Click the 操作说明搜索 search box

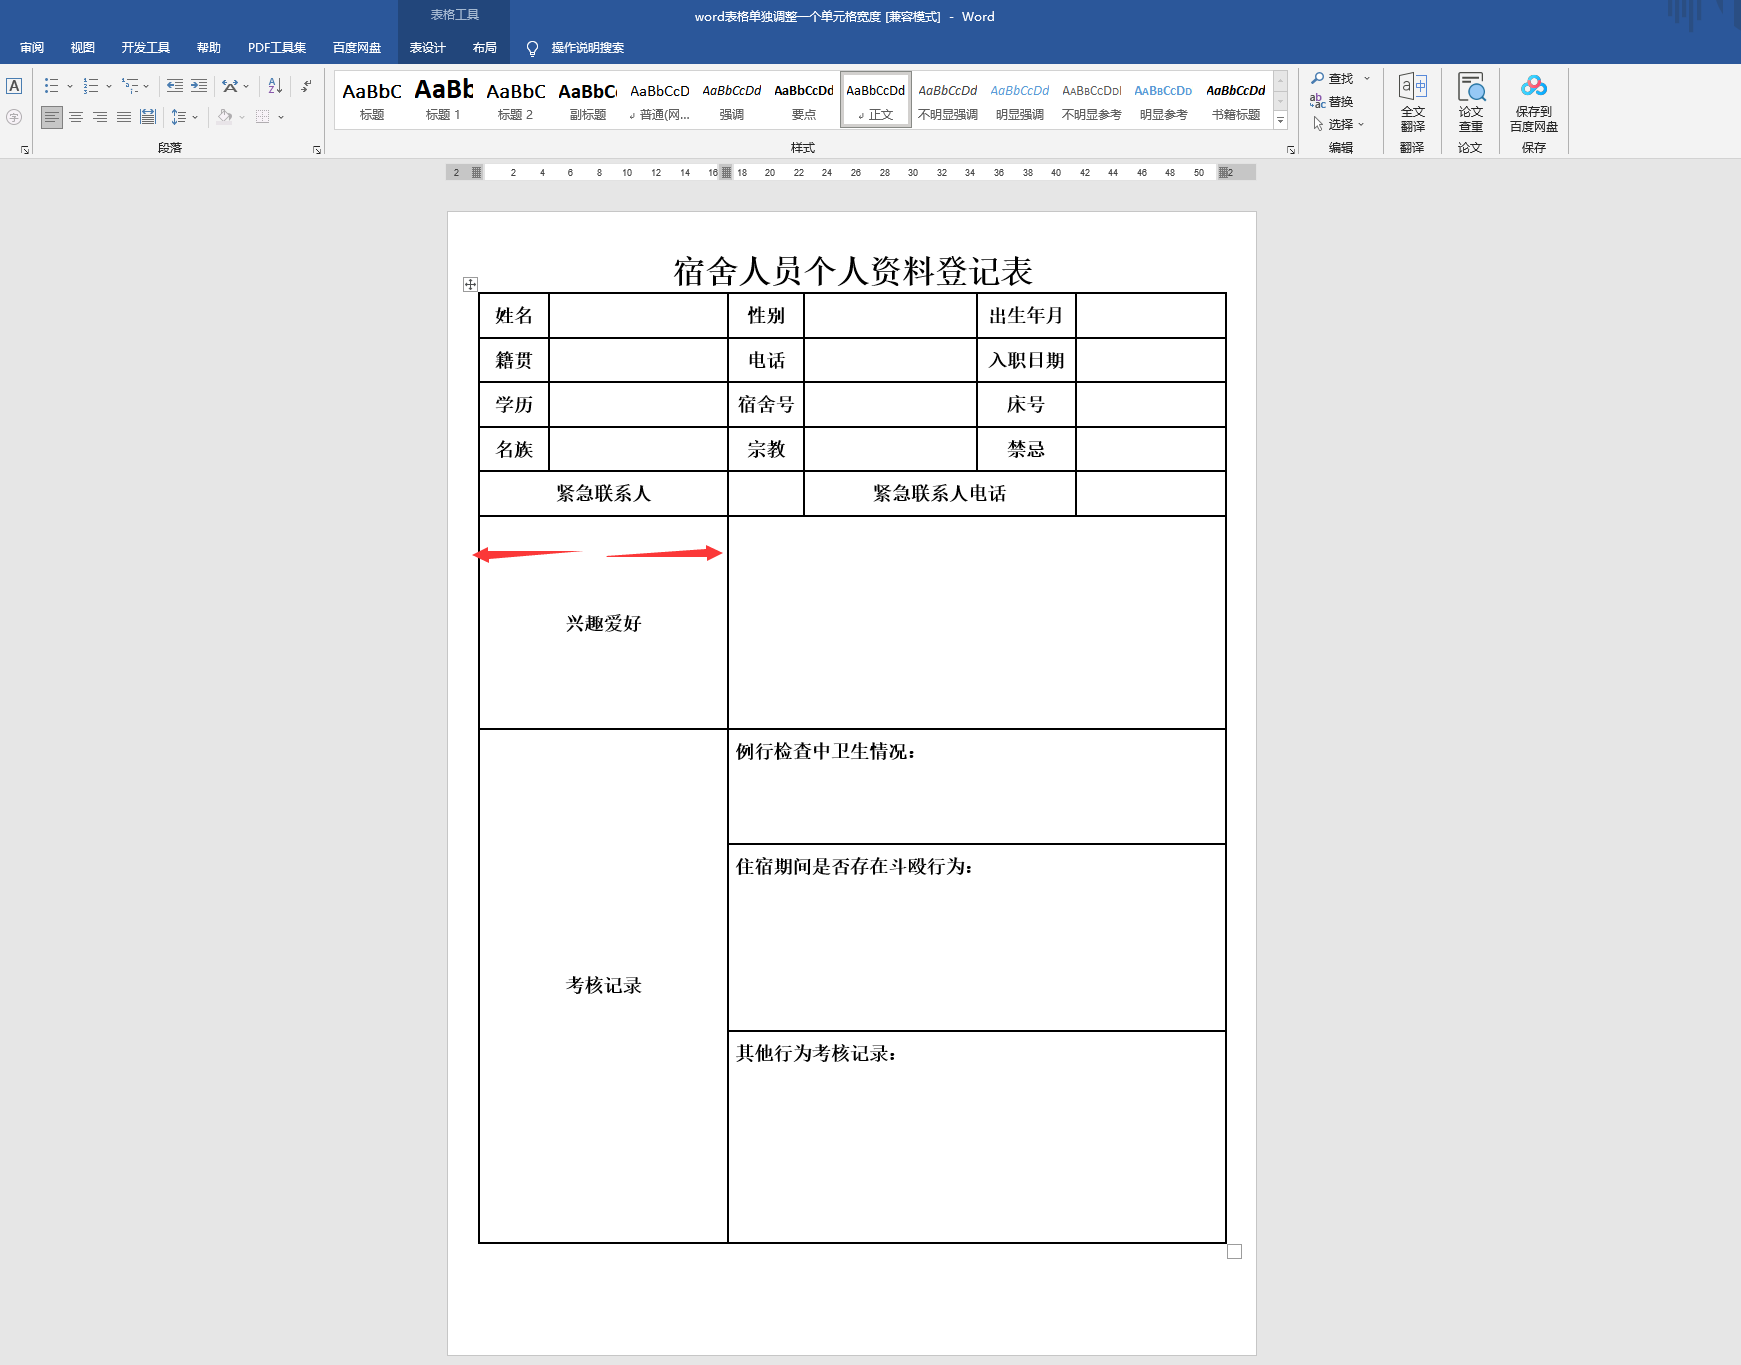[x=588, y=48]
